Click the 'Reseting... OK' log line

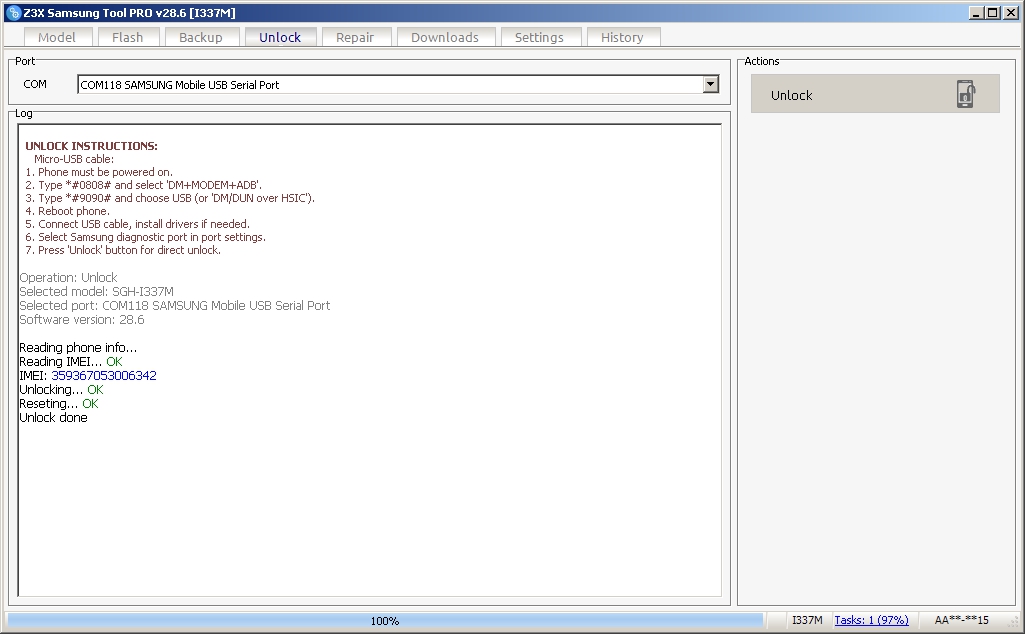tap(59, 404)
